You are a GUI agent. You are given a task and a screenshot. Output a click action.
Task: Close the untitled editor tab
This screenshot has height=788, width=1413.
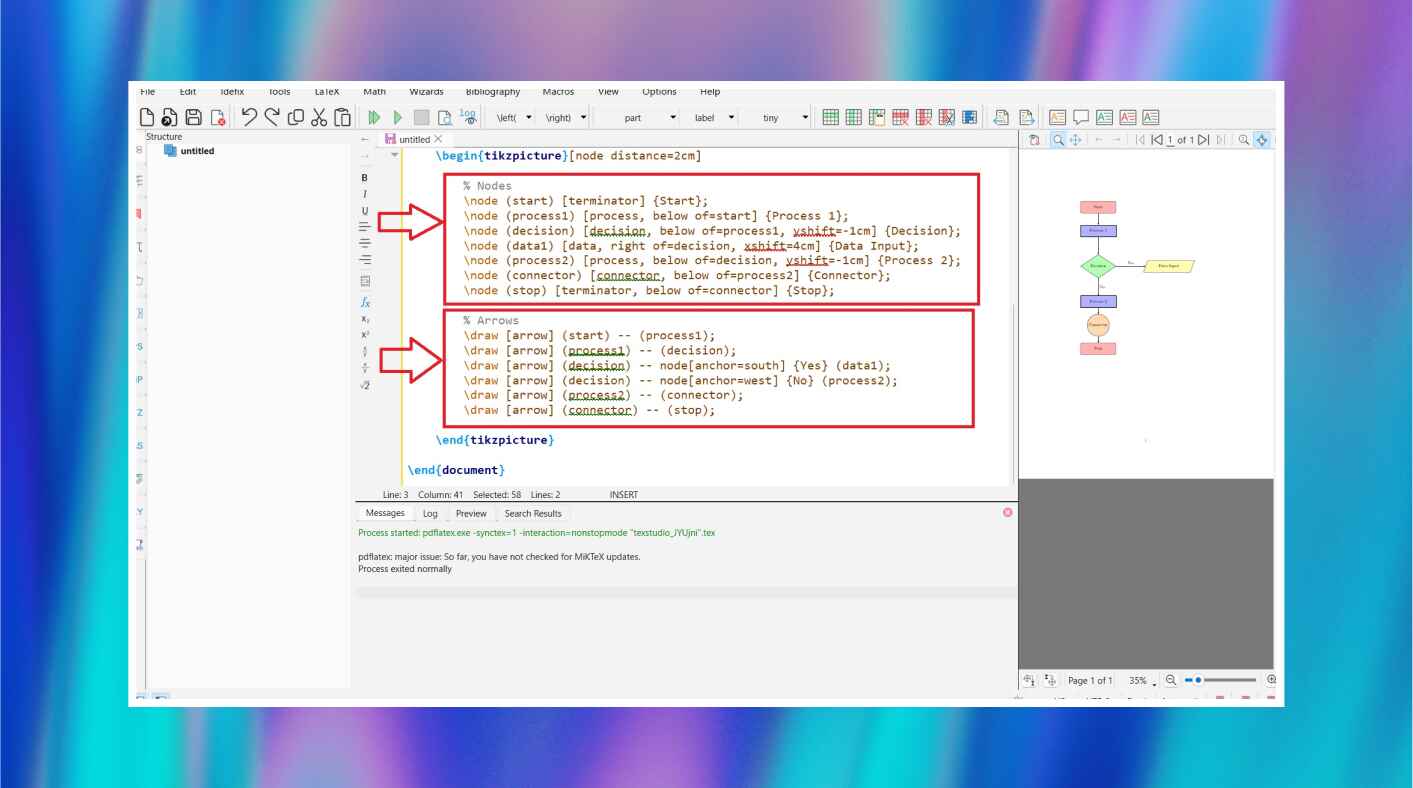438,139
